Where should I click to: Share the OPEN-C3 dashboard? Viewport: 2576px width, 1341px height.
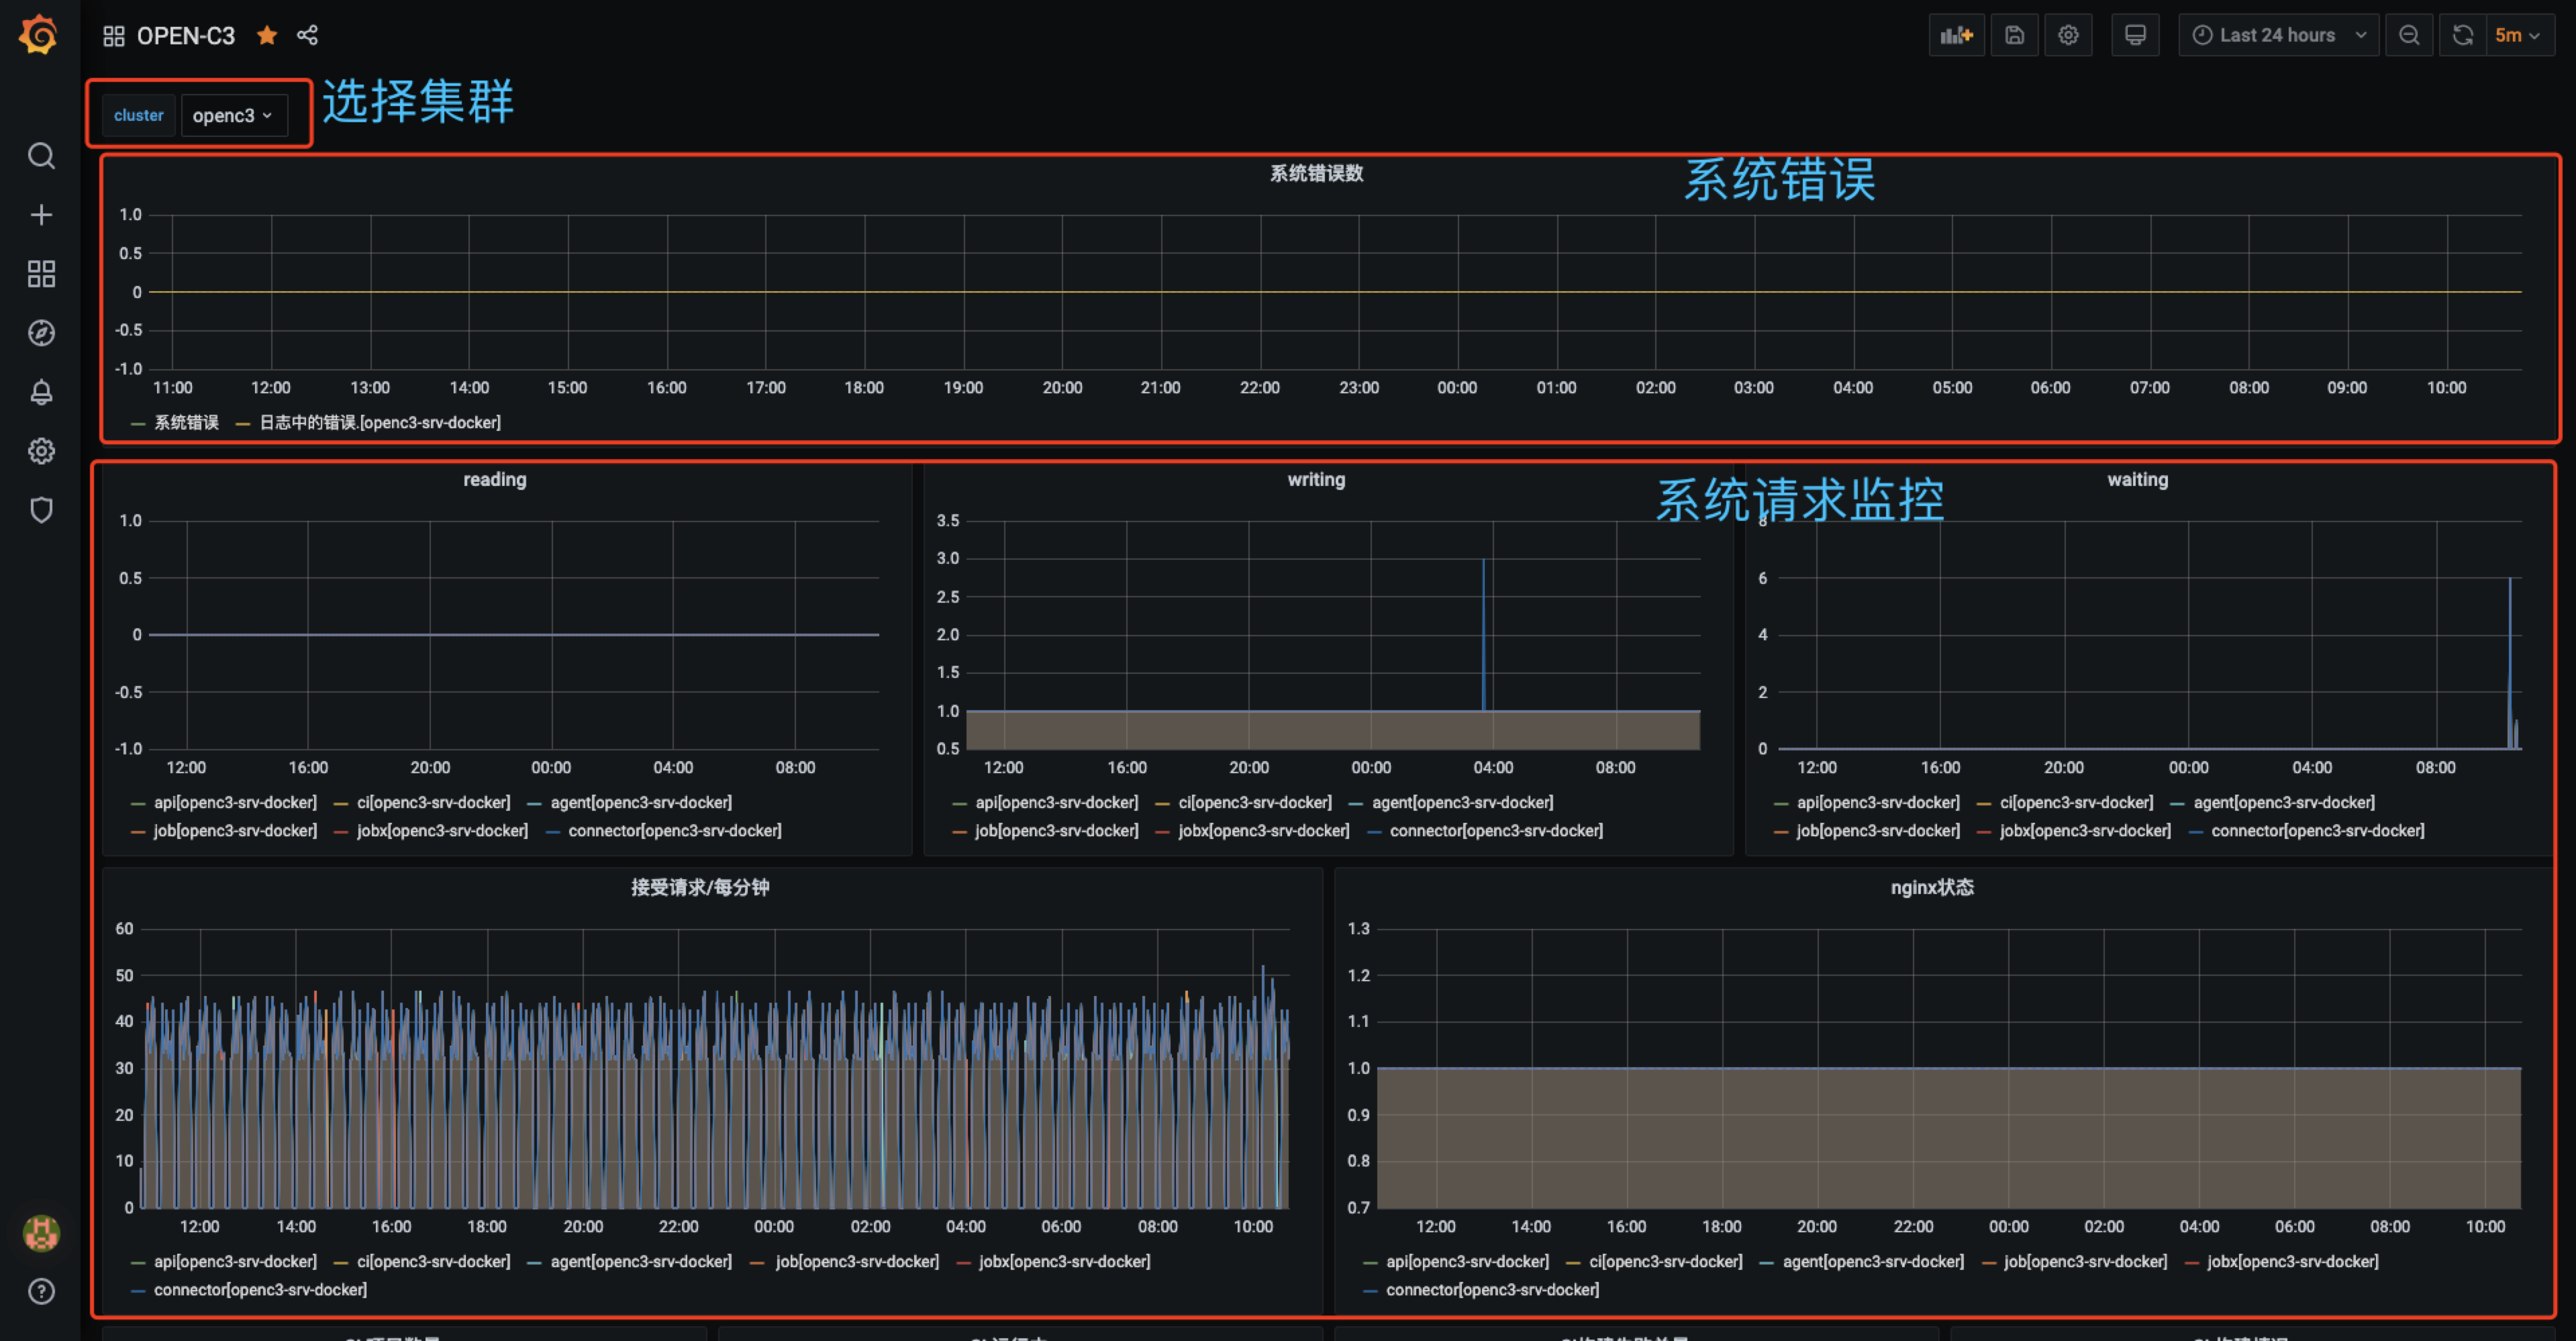tap(308, 35)
